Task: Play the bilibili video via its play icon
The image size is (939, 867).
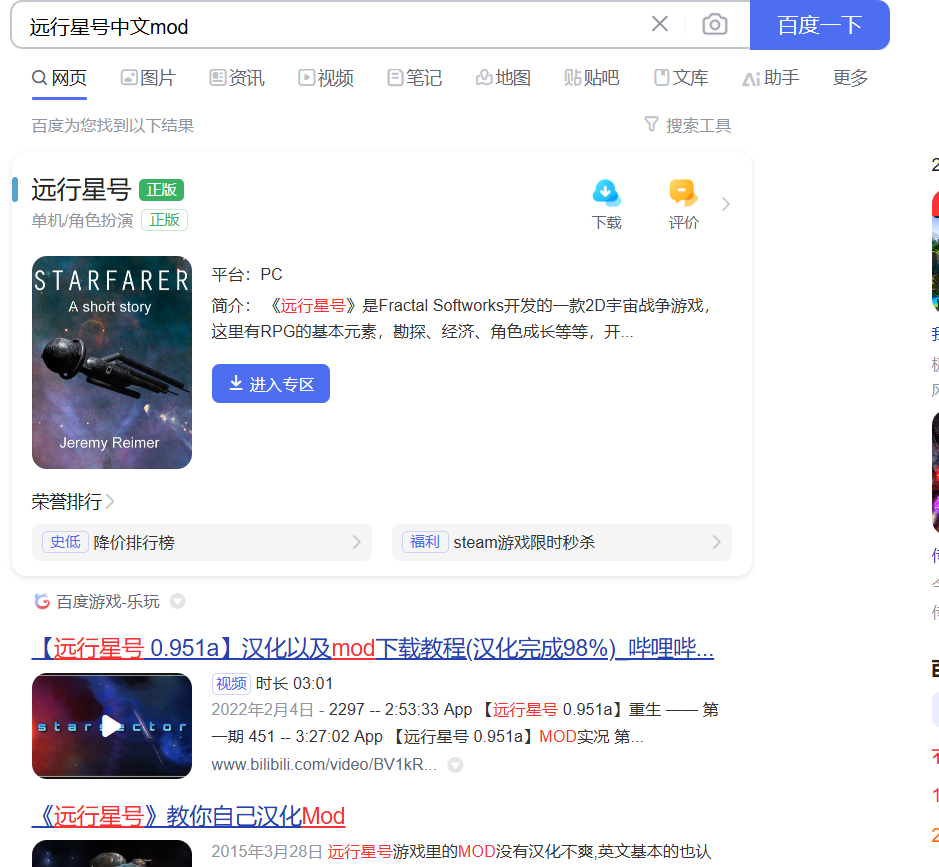Action: [111, 725]
